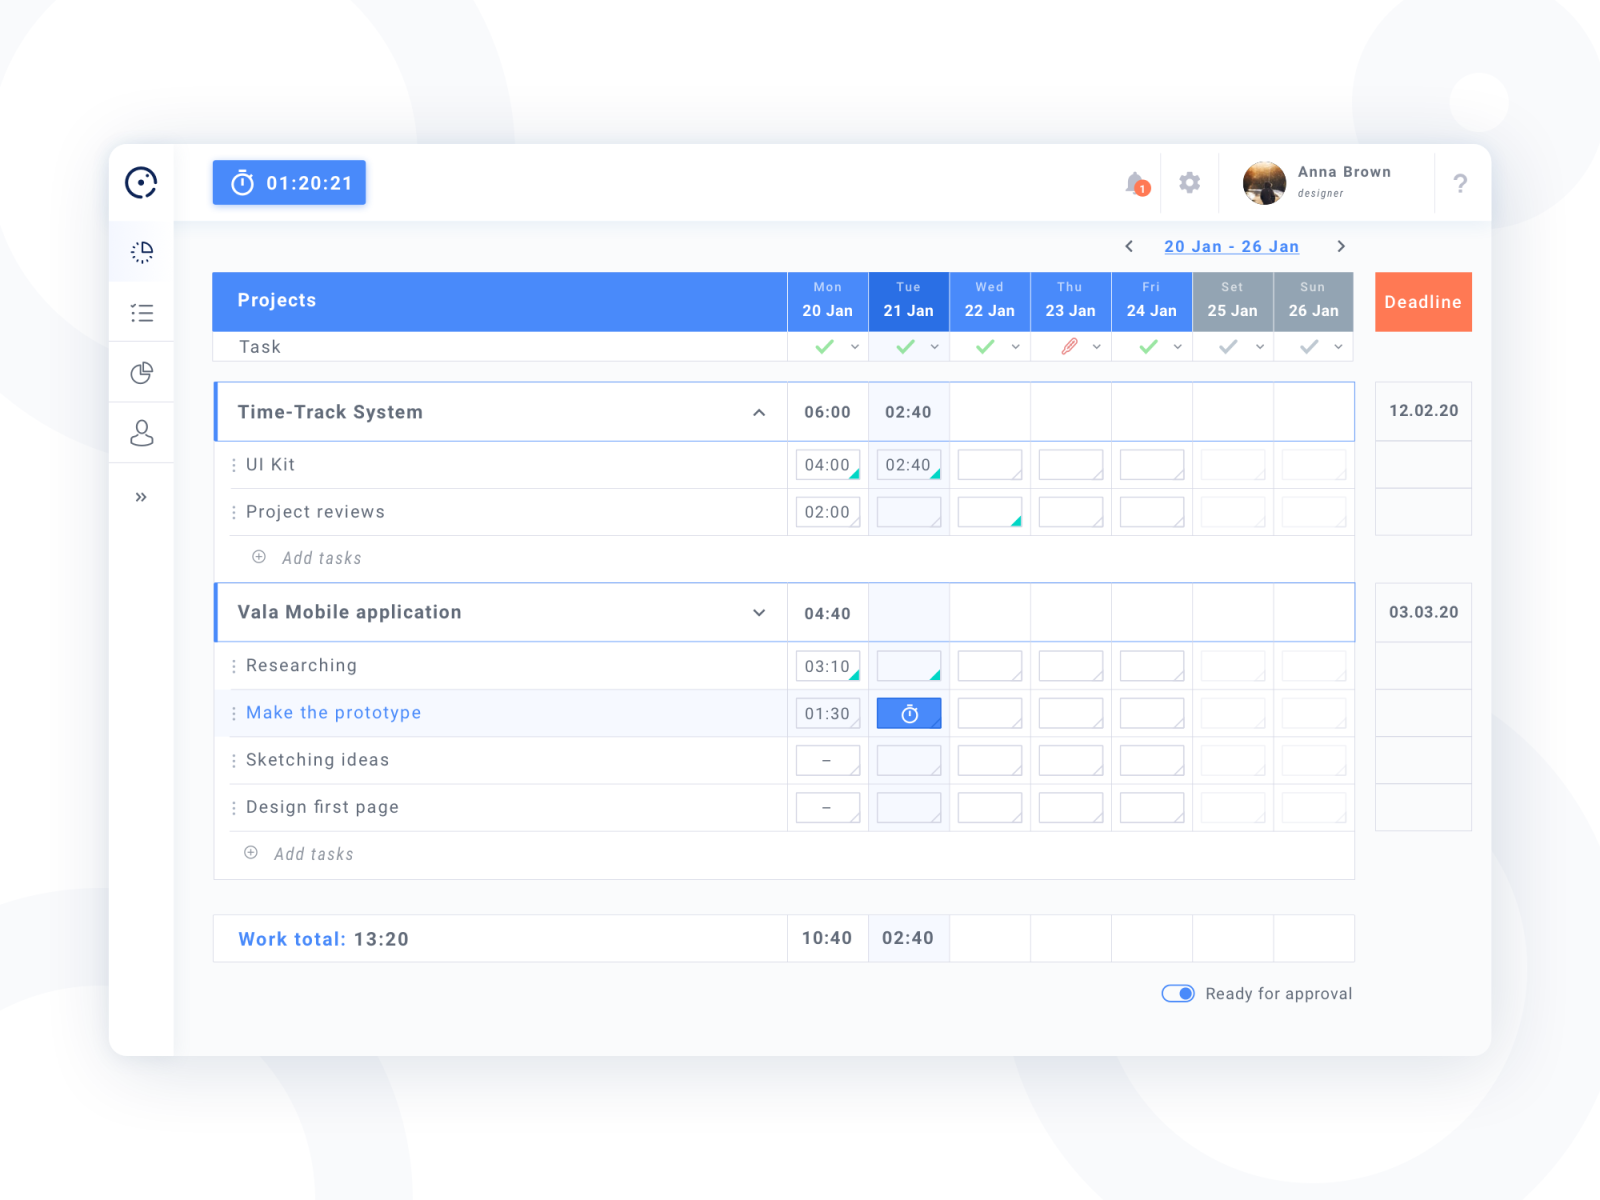1600x1200 pixels.
Task: Click Add tasks under Time-Track System
Action: (320, 557)
